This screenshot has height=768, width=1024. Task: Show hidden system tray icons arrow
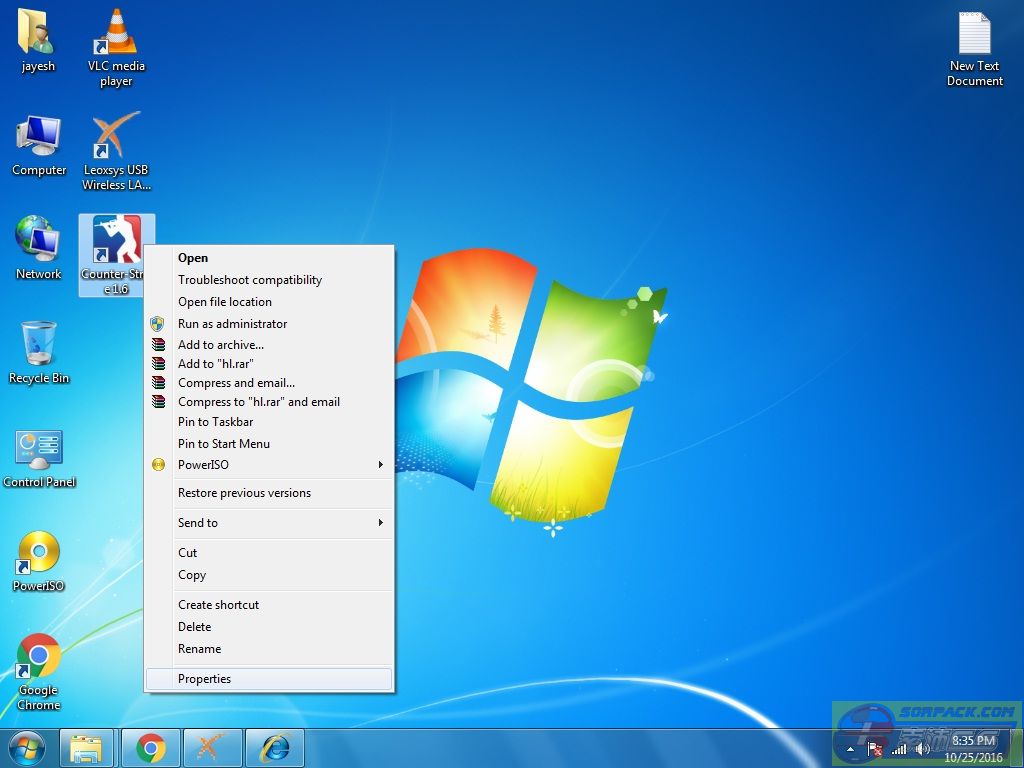click(x=851, y=749)
